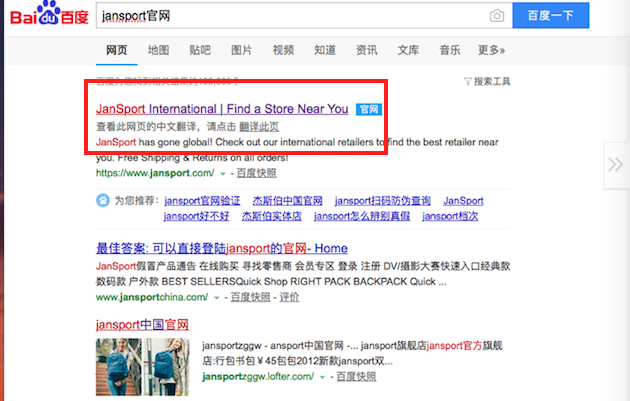The image size is (630, 401).
Task: Click the paw icon beside 为您推荐
Action: [x=103, y=200]
